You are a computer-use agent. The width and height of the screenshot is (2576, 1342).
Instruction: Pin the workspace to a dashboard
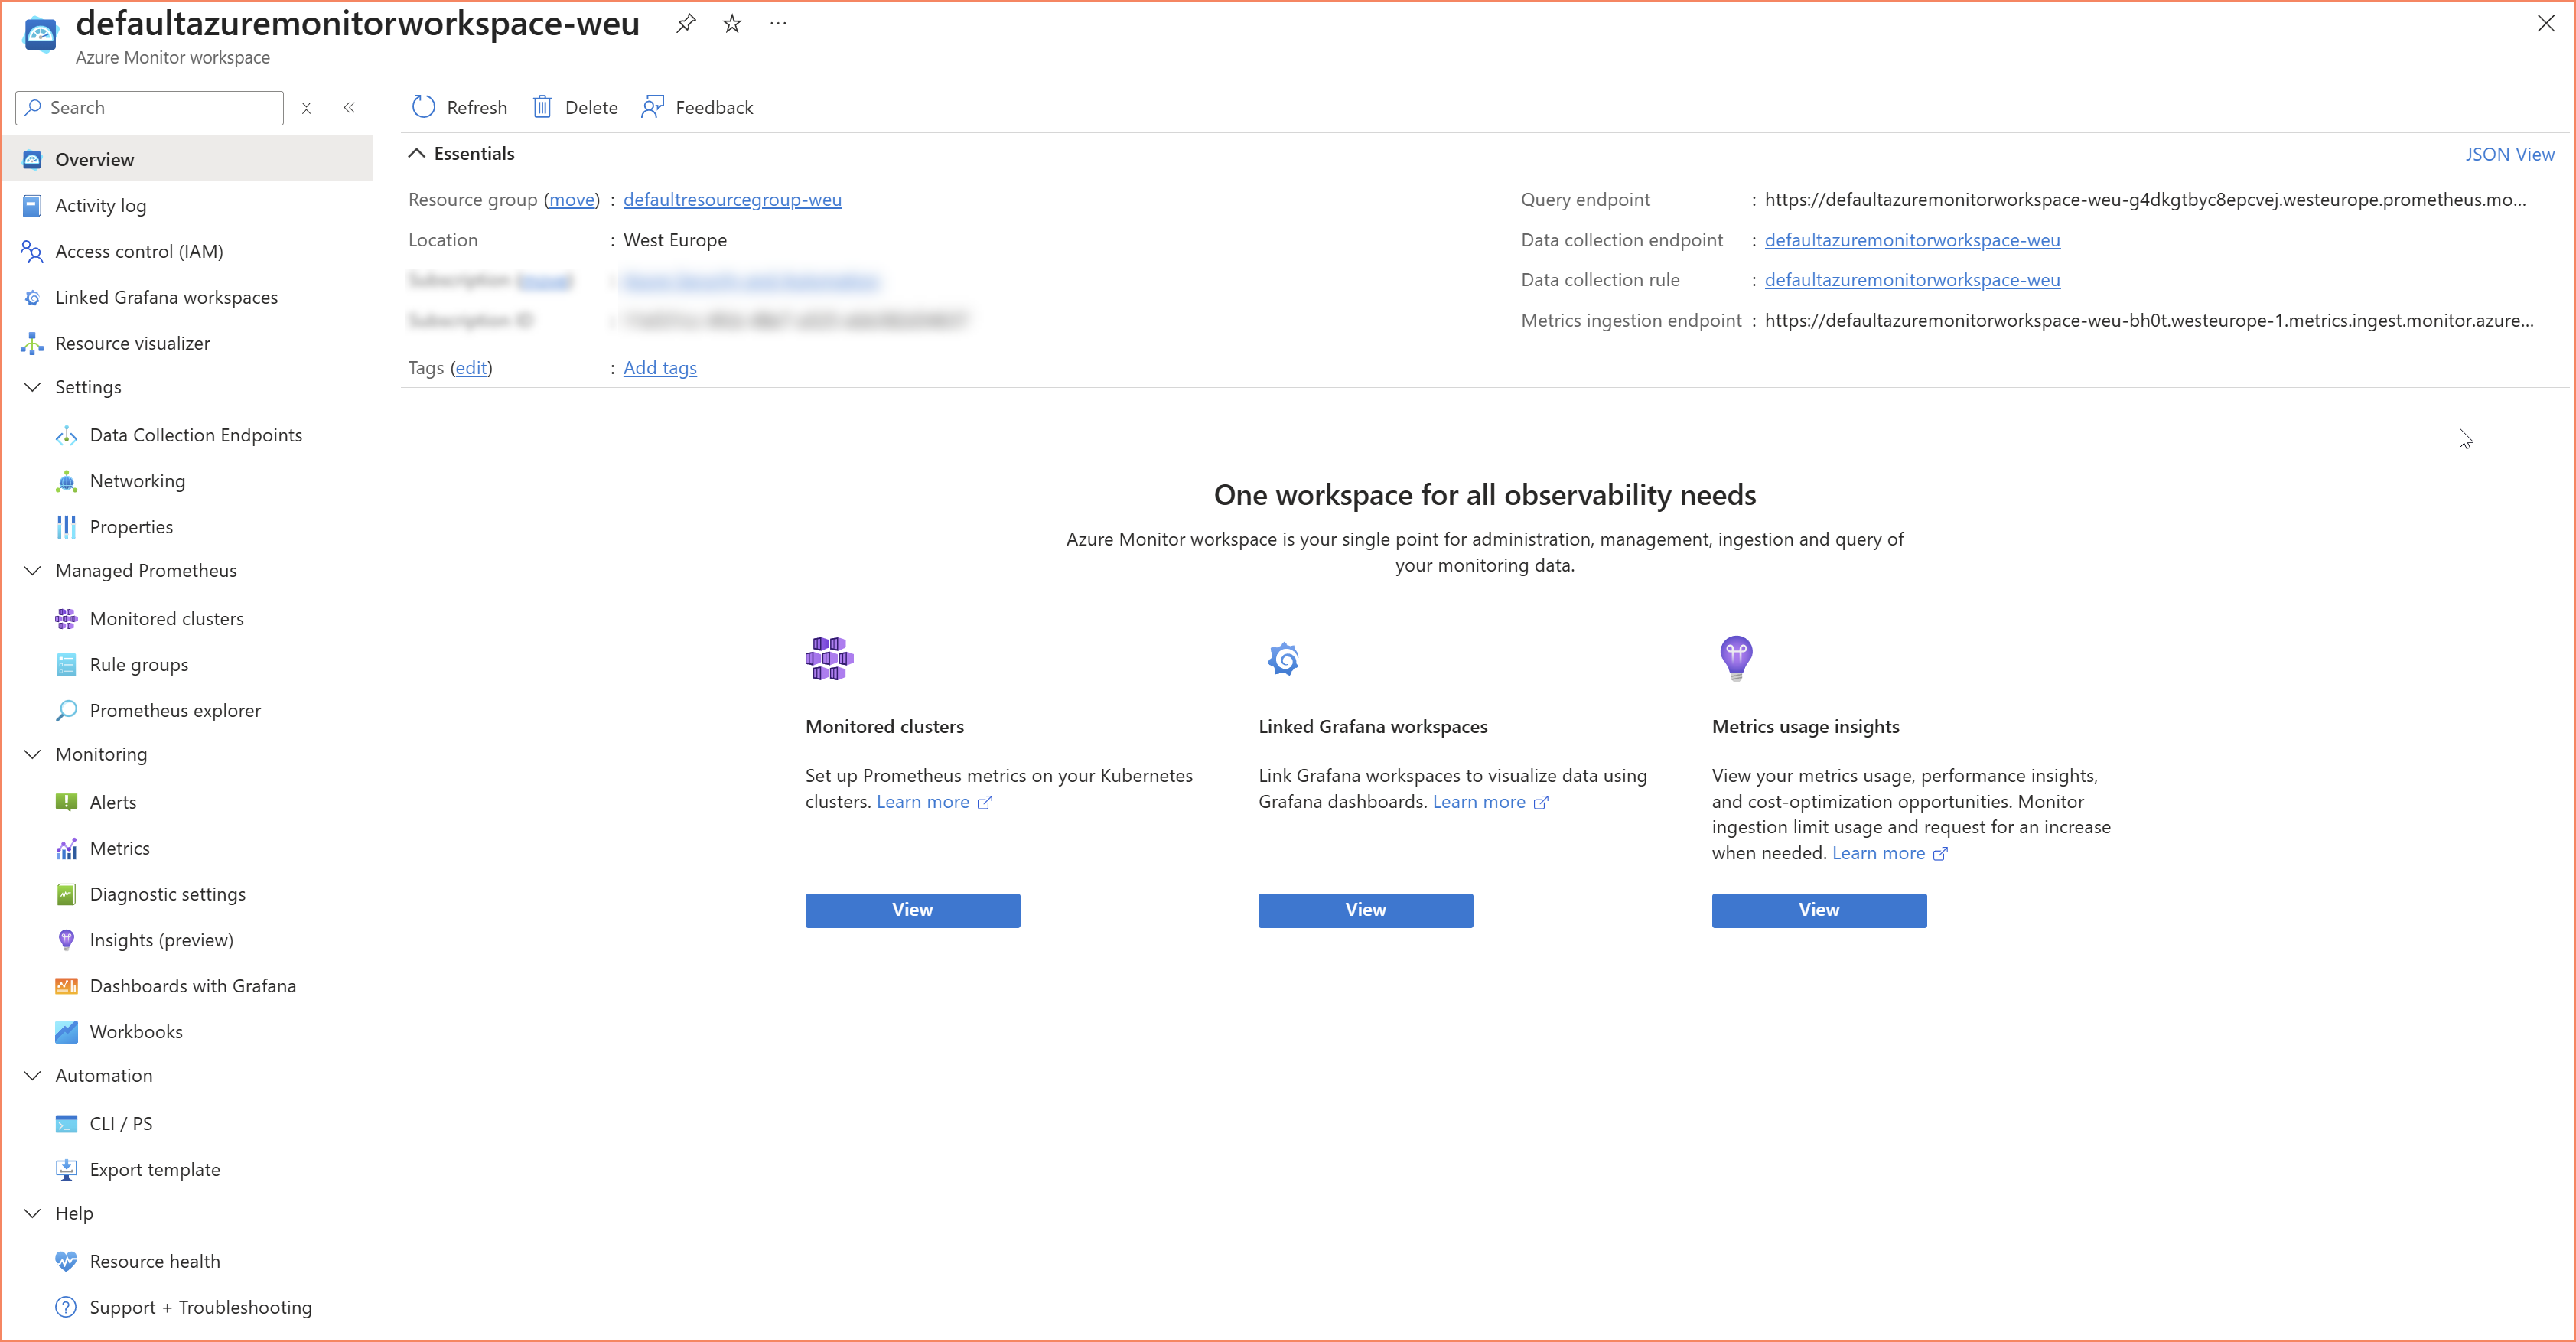[686, 23]
